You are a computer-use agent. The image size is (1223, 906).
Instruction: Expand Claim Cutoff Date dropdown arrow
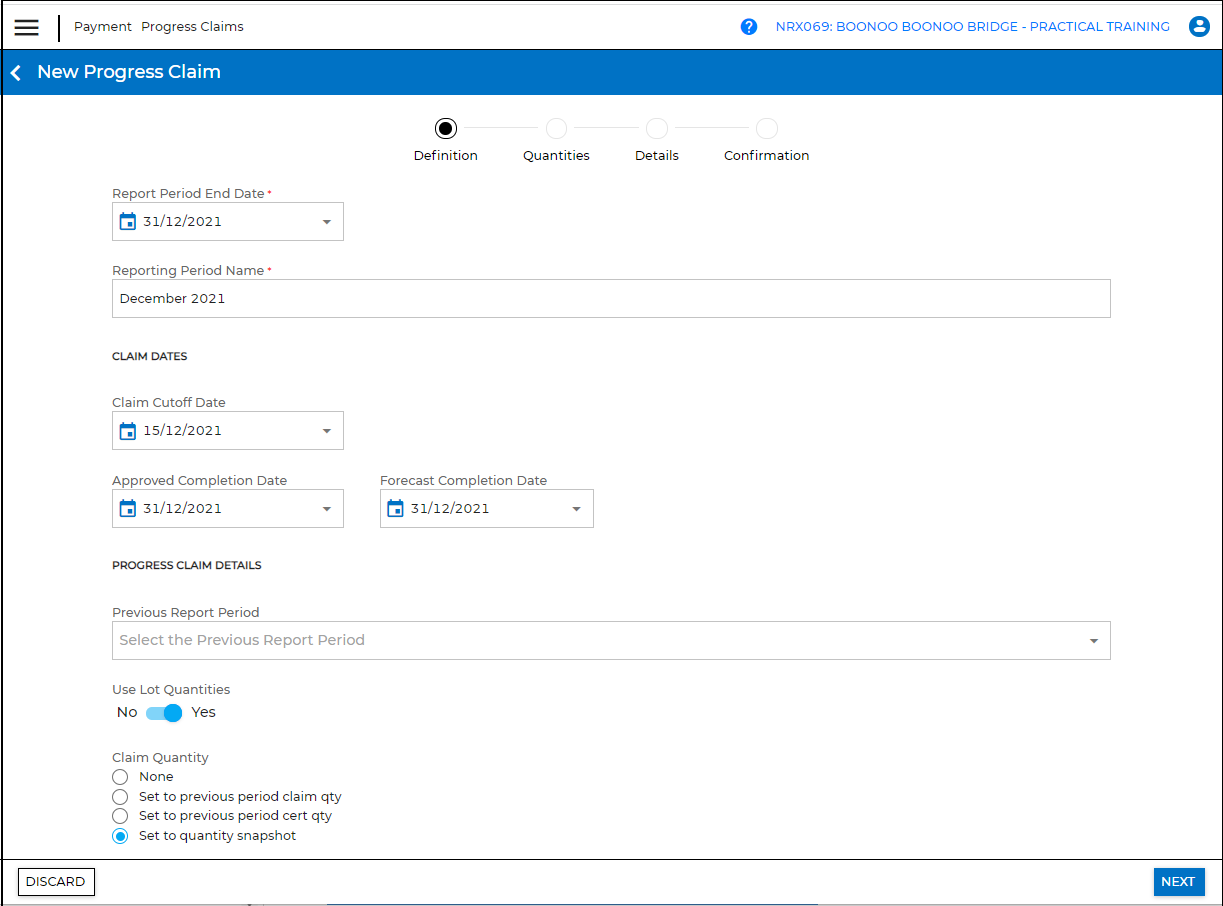(x=326, y=431)
